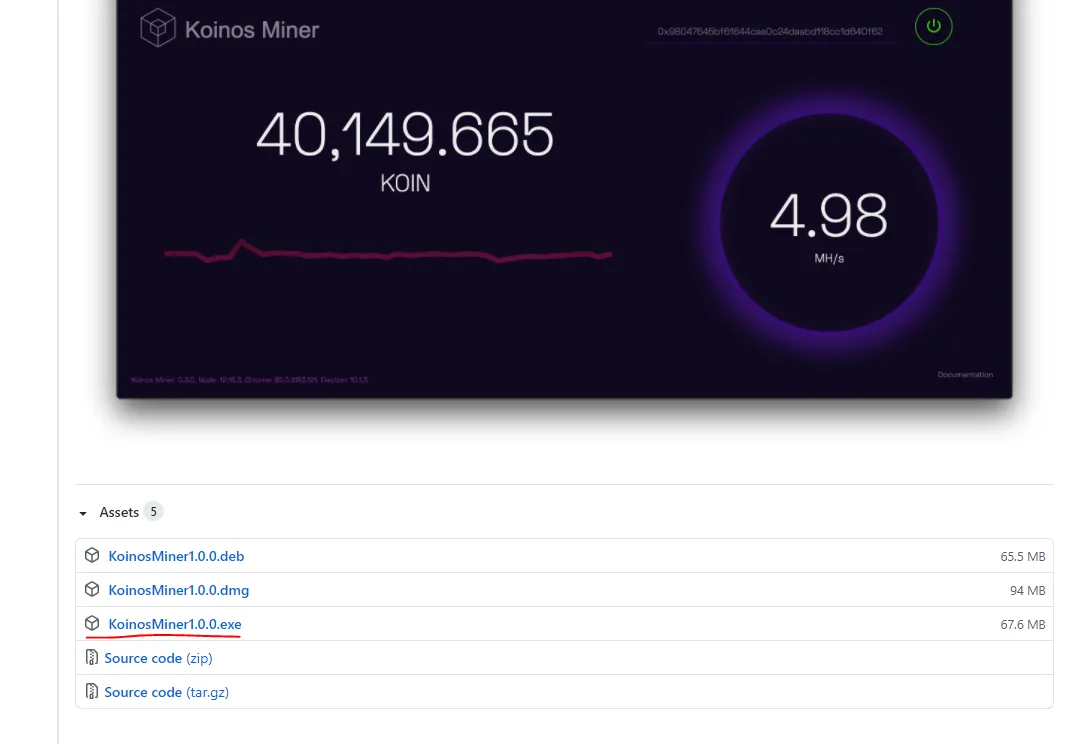Click the 4.98 MH/s hashrate gauge

pyautogui.click(x=829, y=223)
